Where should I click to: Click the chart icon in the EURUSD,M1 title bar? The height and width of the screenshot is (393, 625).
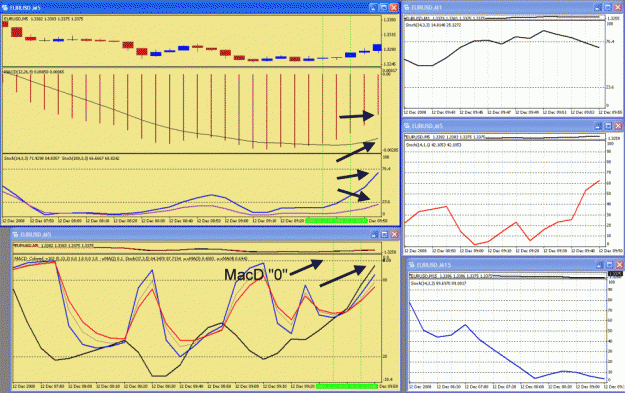(407, 8)
